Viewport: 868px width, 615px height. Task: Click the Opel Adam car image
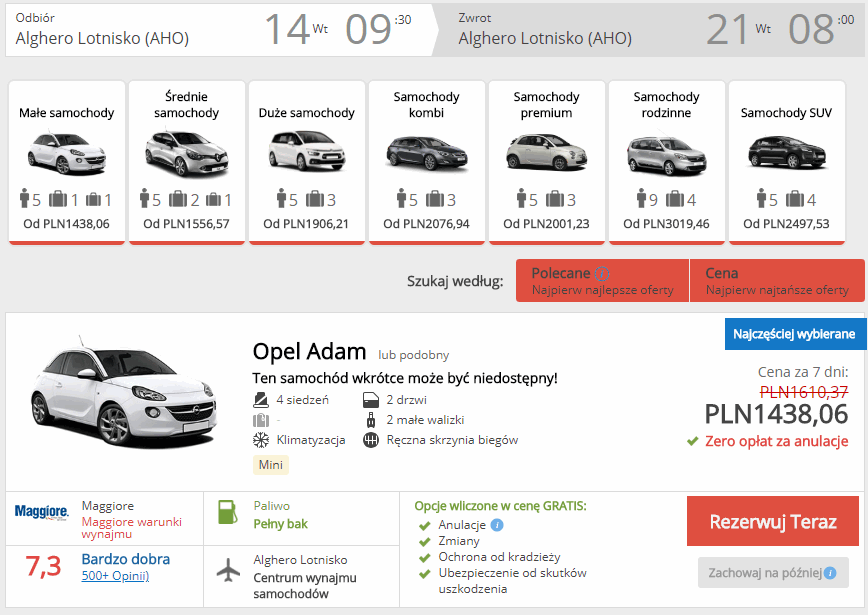pos(123,391)
